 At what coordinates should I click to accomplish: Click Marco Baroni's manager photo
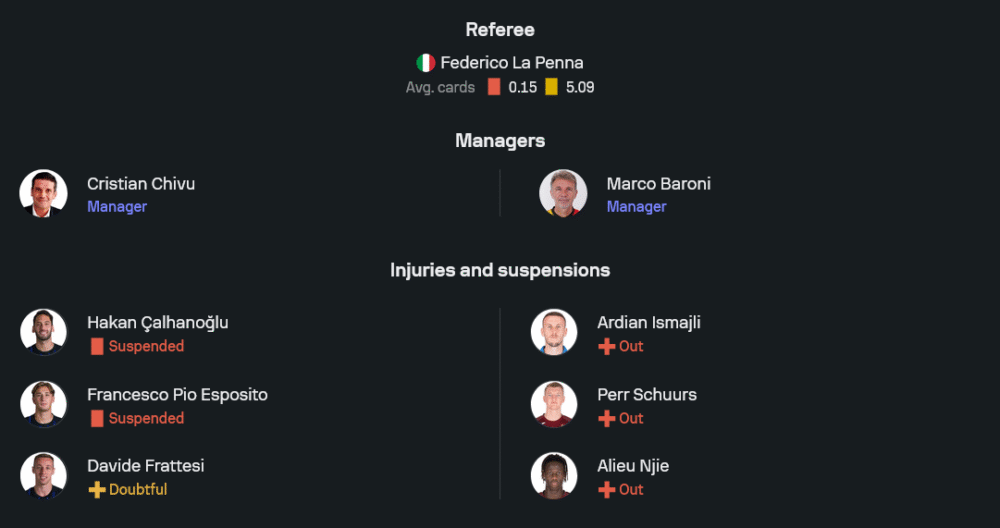point(563,194)
